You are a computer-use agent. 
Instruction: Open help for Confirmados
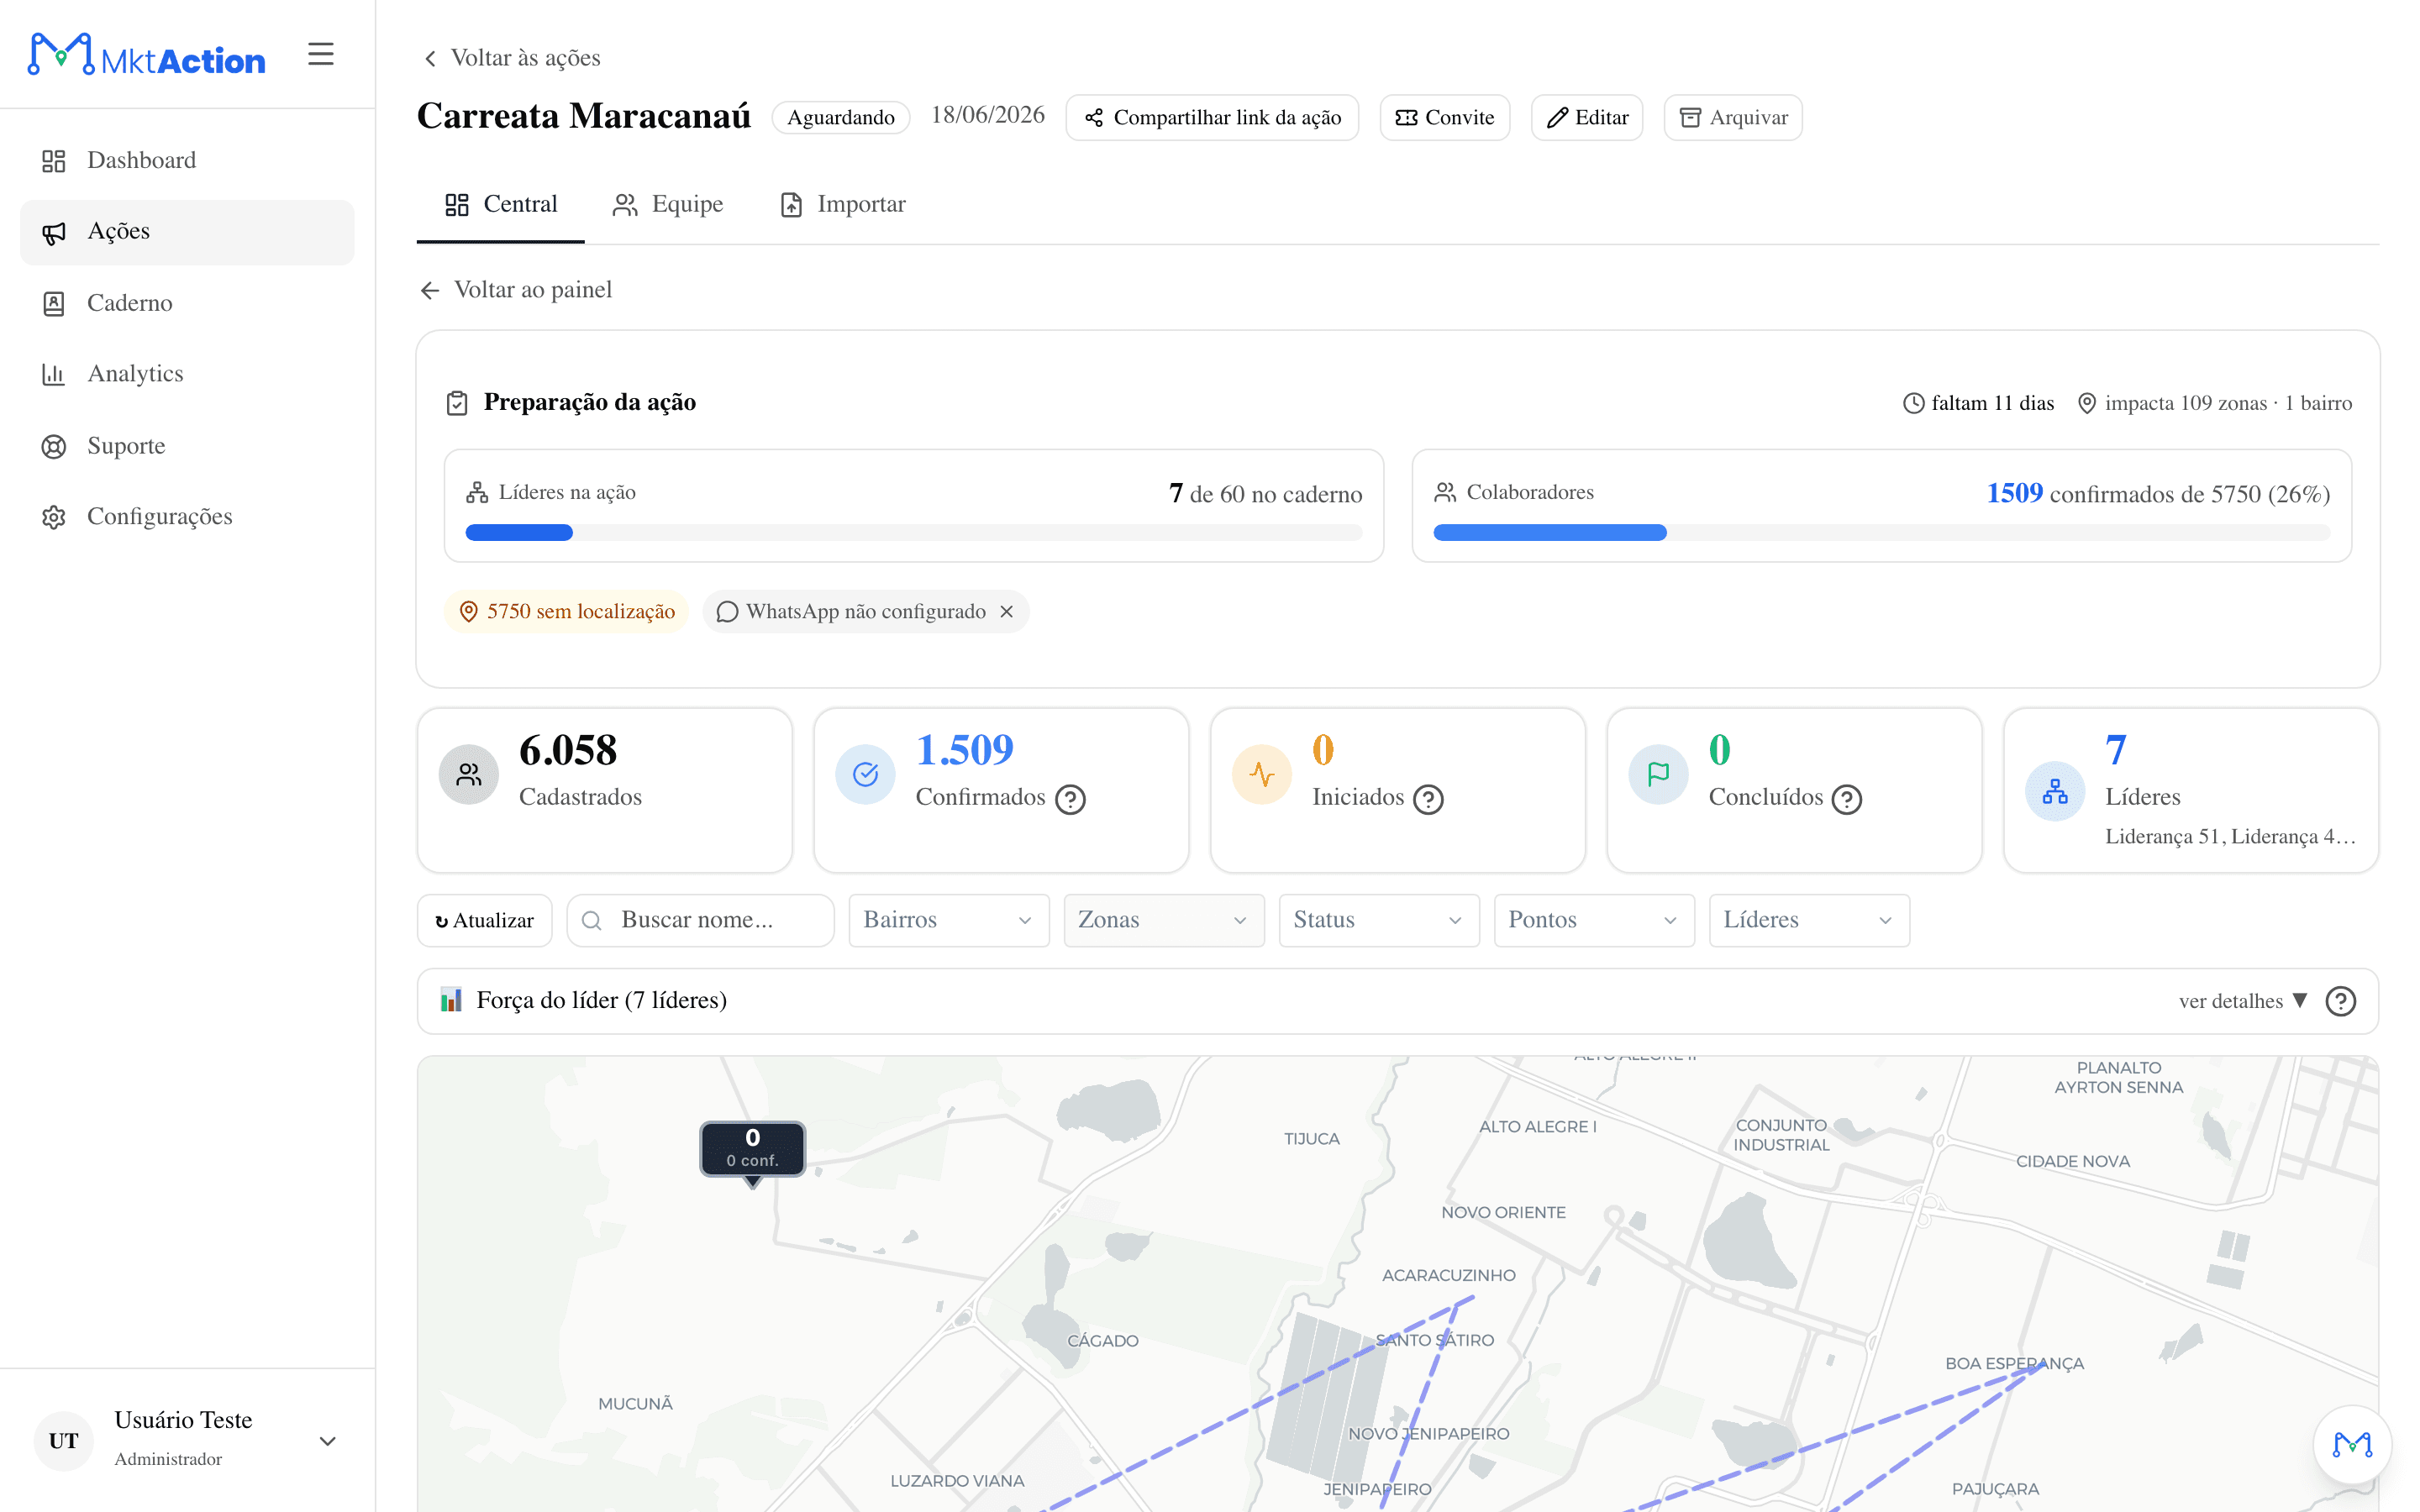[1071, 799]
